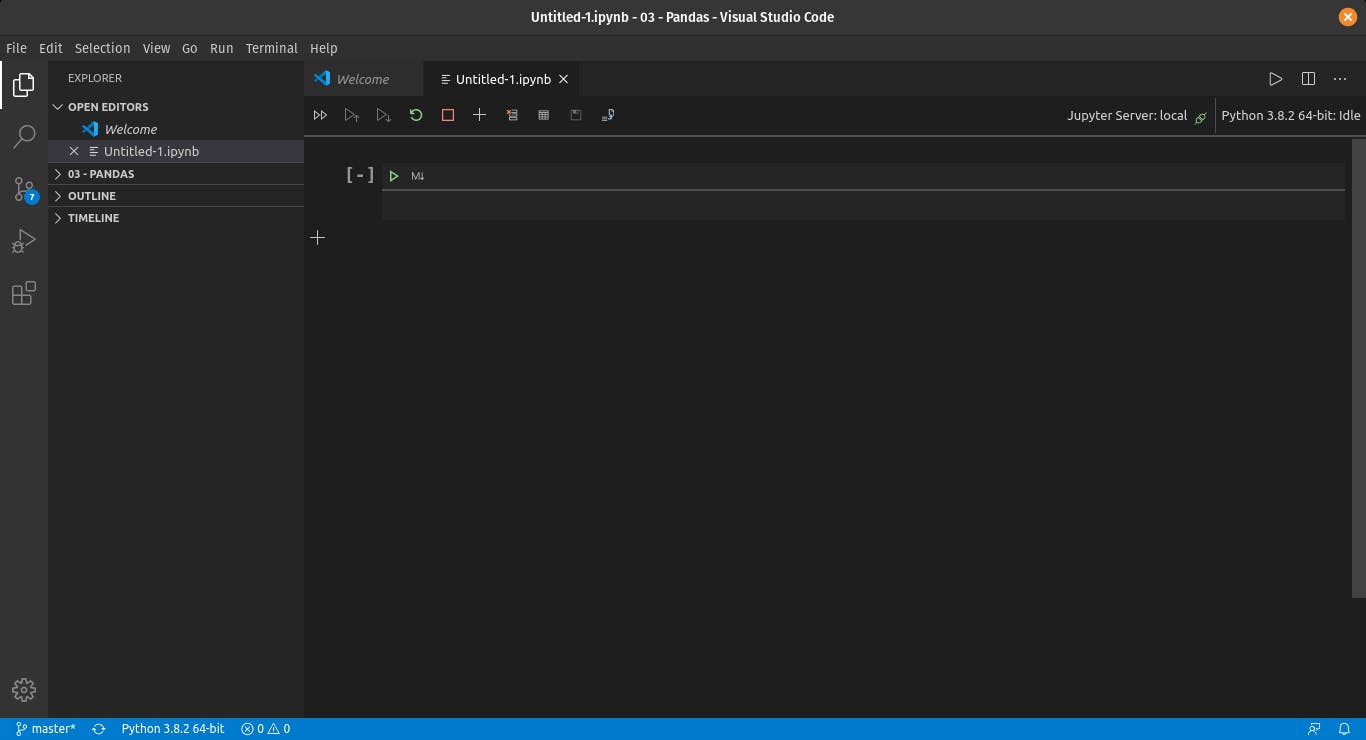Close the Untitled-1.ipynb tab

(x=563, y=79)
